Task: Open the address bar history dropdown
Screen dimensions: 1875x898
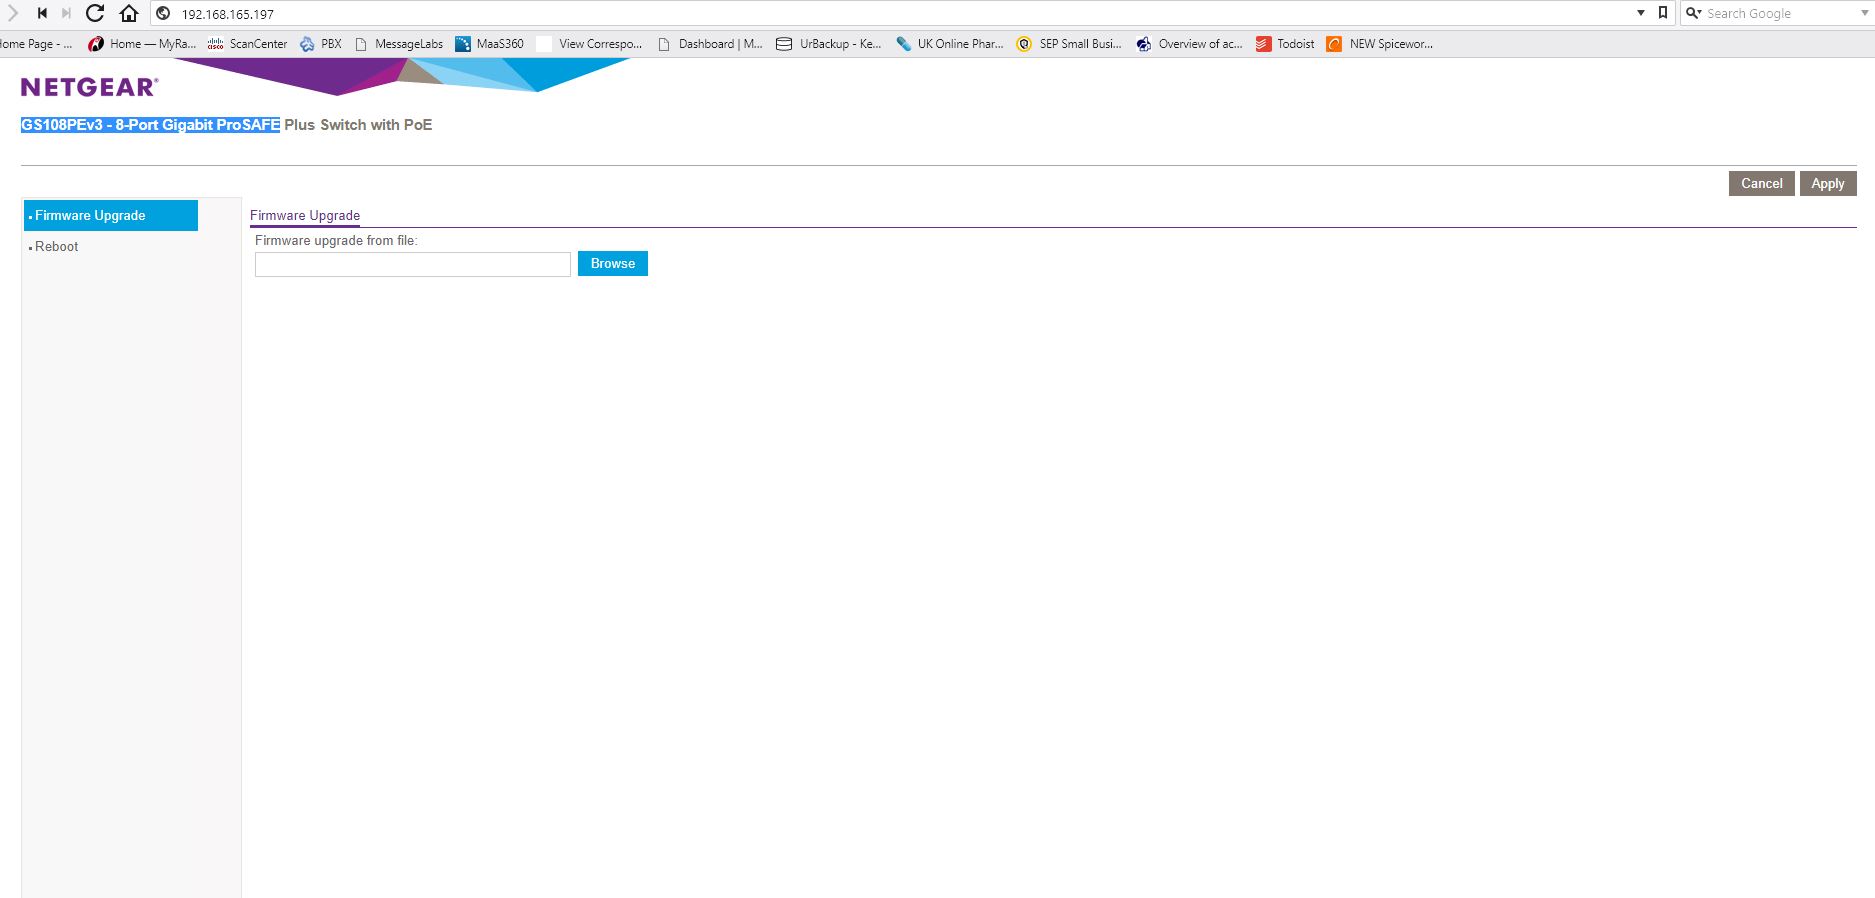Action: [x=1641, y=13]
